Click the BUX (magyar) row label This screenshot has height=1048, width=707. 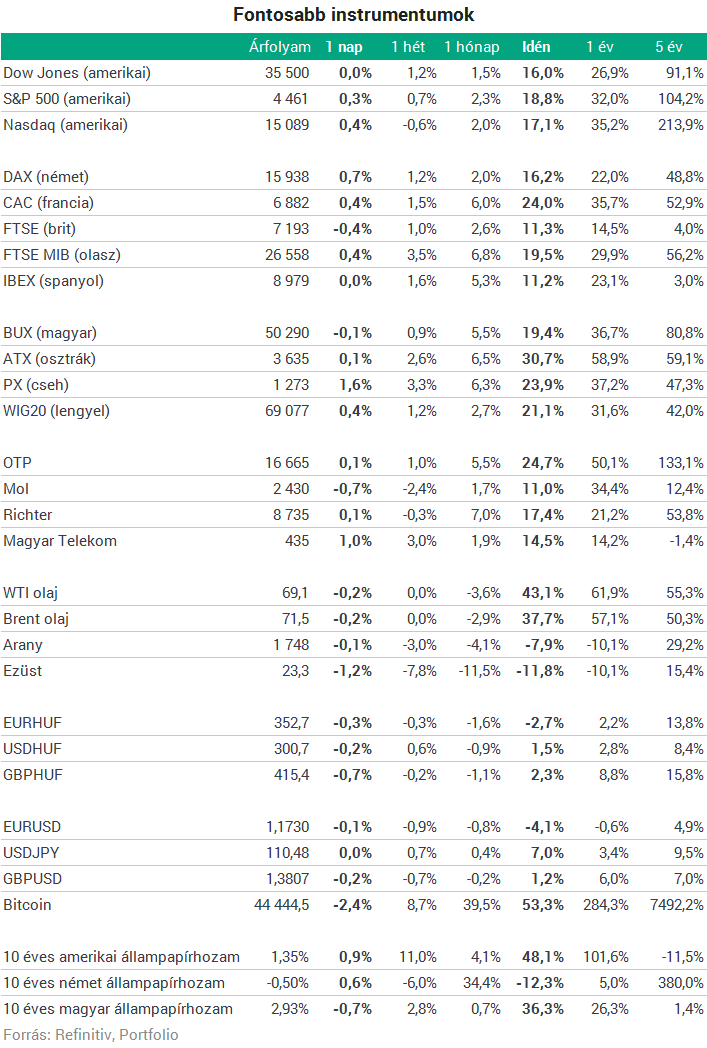50,333
